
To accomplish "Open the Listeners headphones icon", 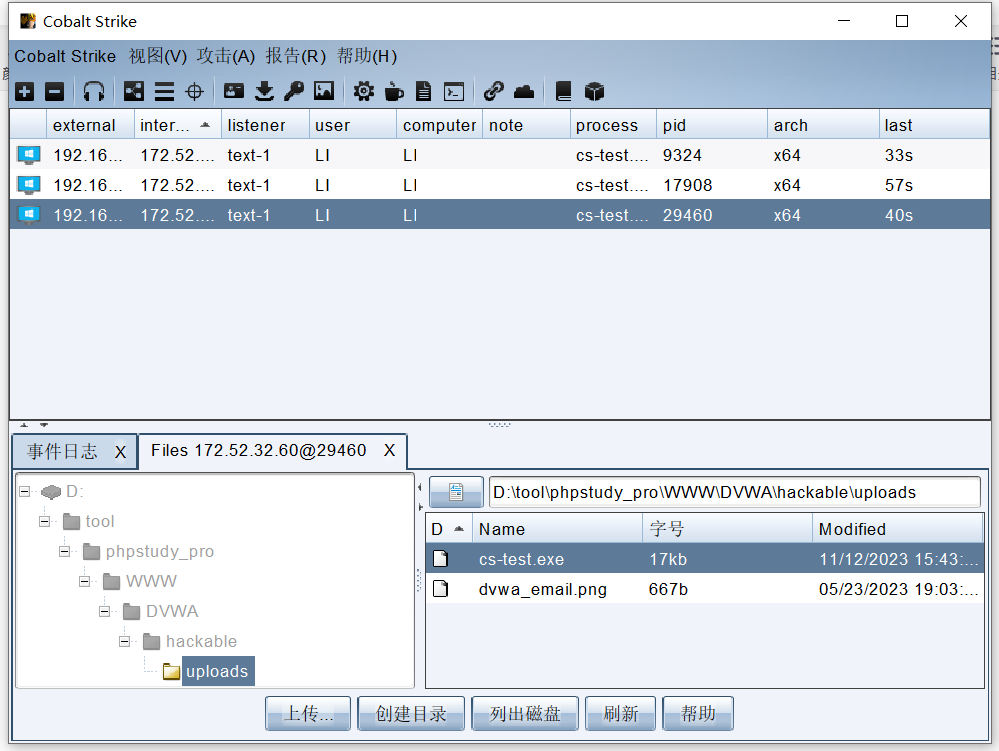I will [94, 92].
